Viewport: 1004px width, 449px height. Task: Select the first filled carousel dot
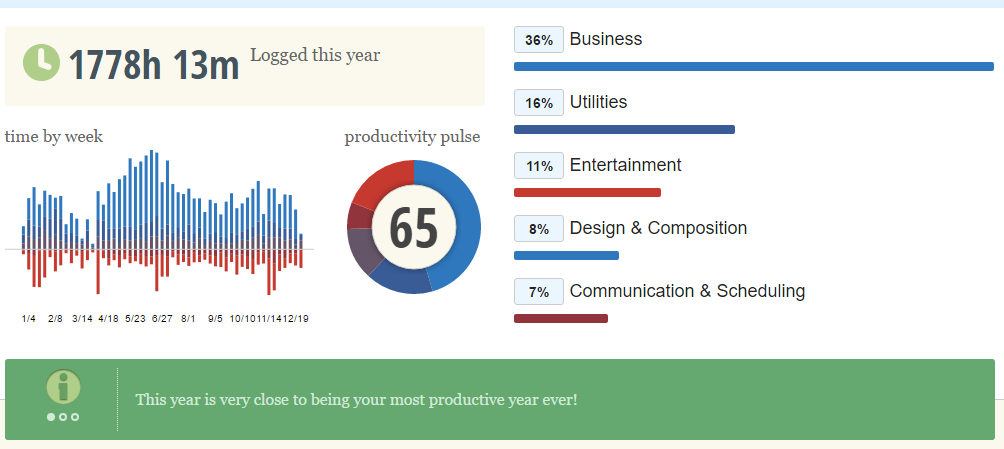[x=51, y=417]
